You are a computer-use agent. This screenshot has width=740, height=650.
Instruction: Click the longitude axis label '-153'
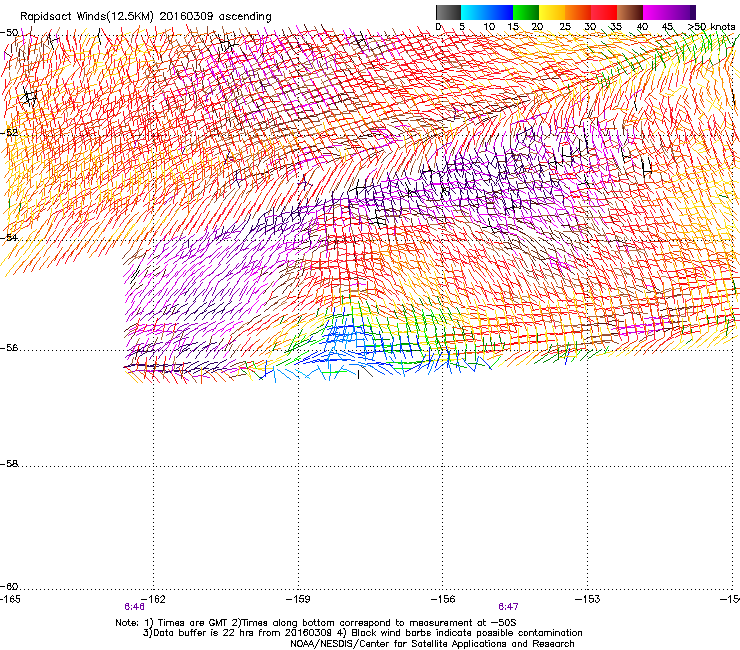pyautogui.click(x=588, y=599)
